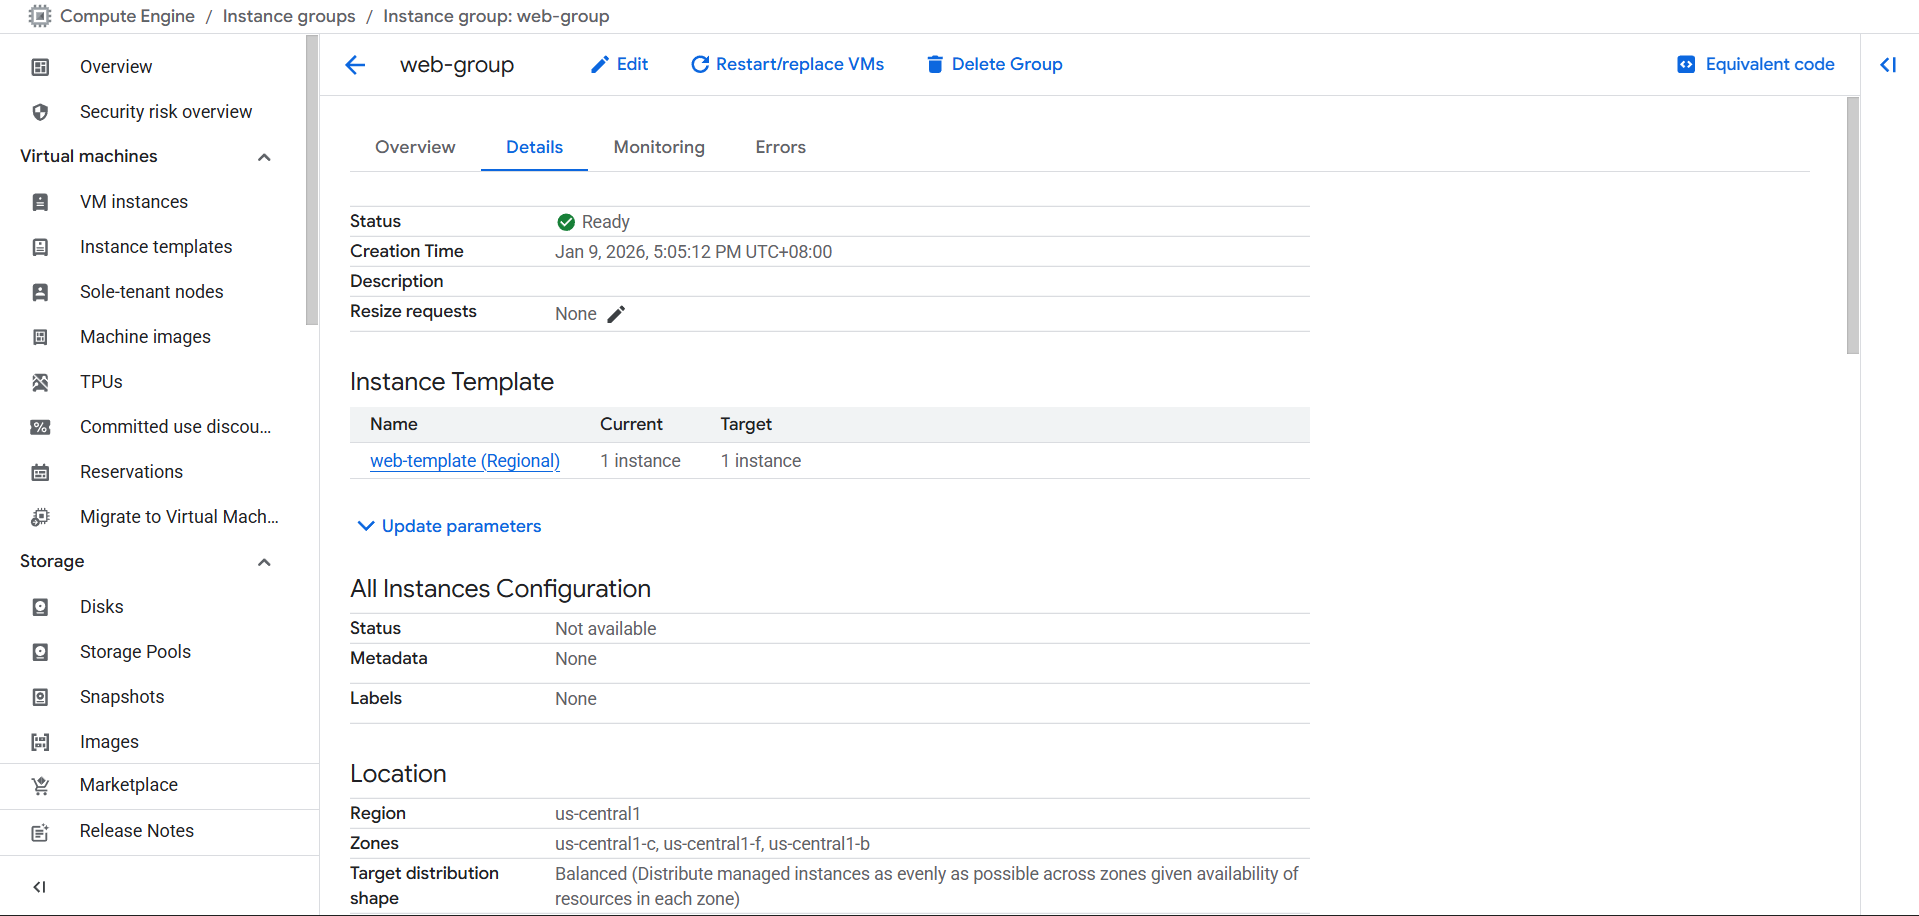Expand Update parameters
The image size is (1919, 916).
449,526
